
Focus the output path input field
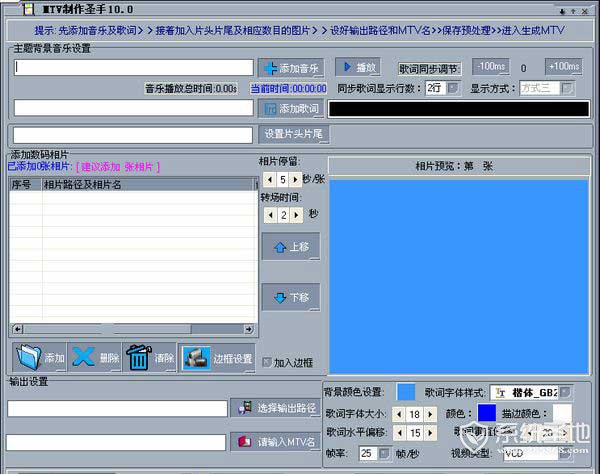point(117,409)
